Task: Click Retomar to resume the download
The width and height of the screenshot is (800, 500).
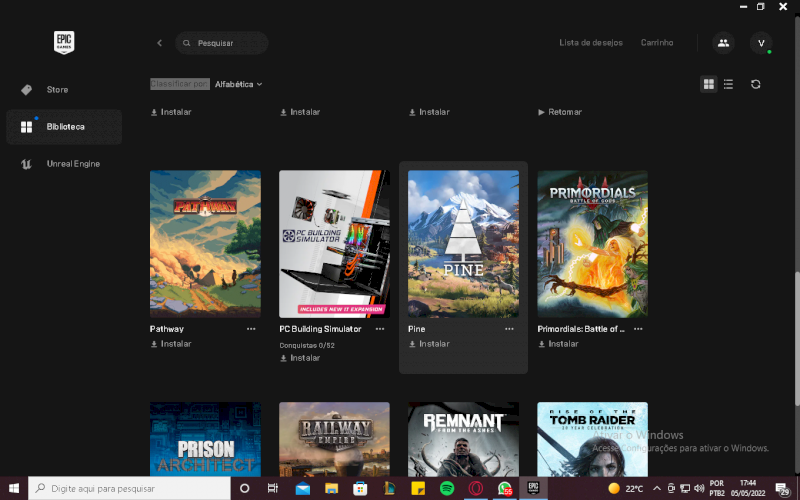Action: pyautogui.click(x=560, y=112)
